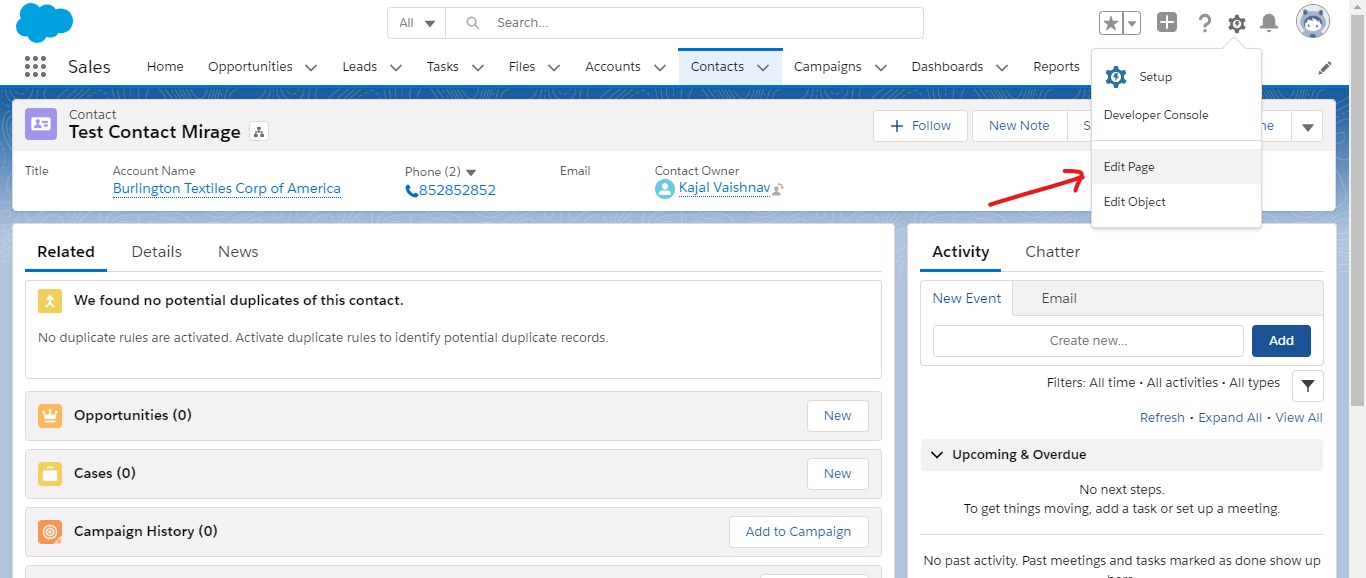Viewport: 1366px width, 578px height.
Task: View contact hierarchy icon next to name
Action: [x=259, y=132]
